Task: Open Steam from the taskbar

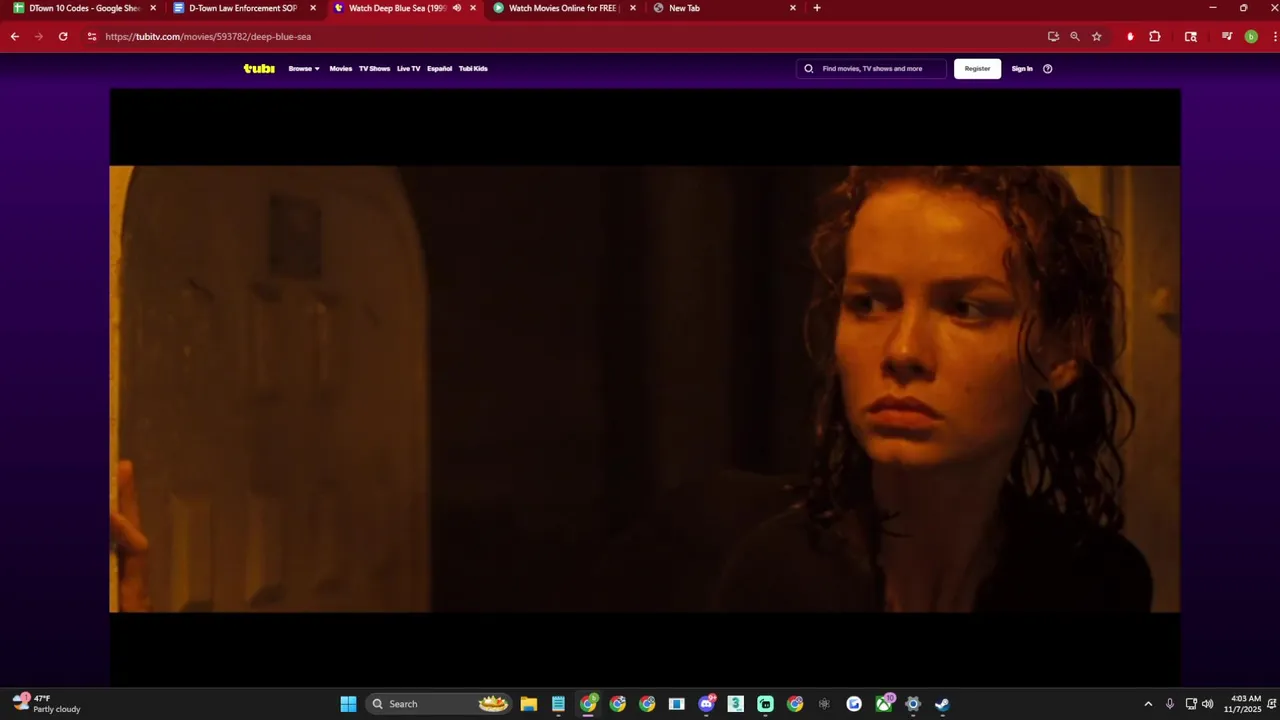Action: pyautogui.click(x=942, y=704)
